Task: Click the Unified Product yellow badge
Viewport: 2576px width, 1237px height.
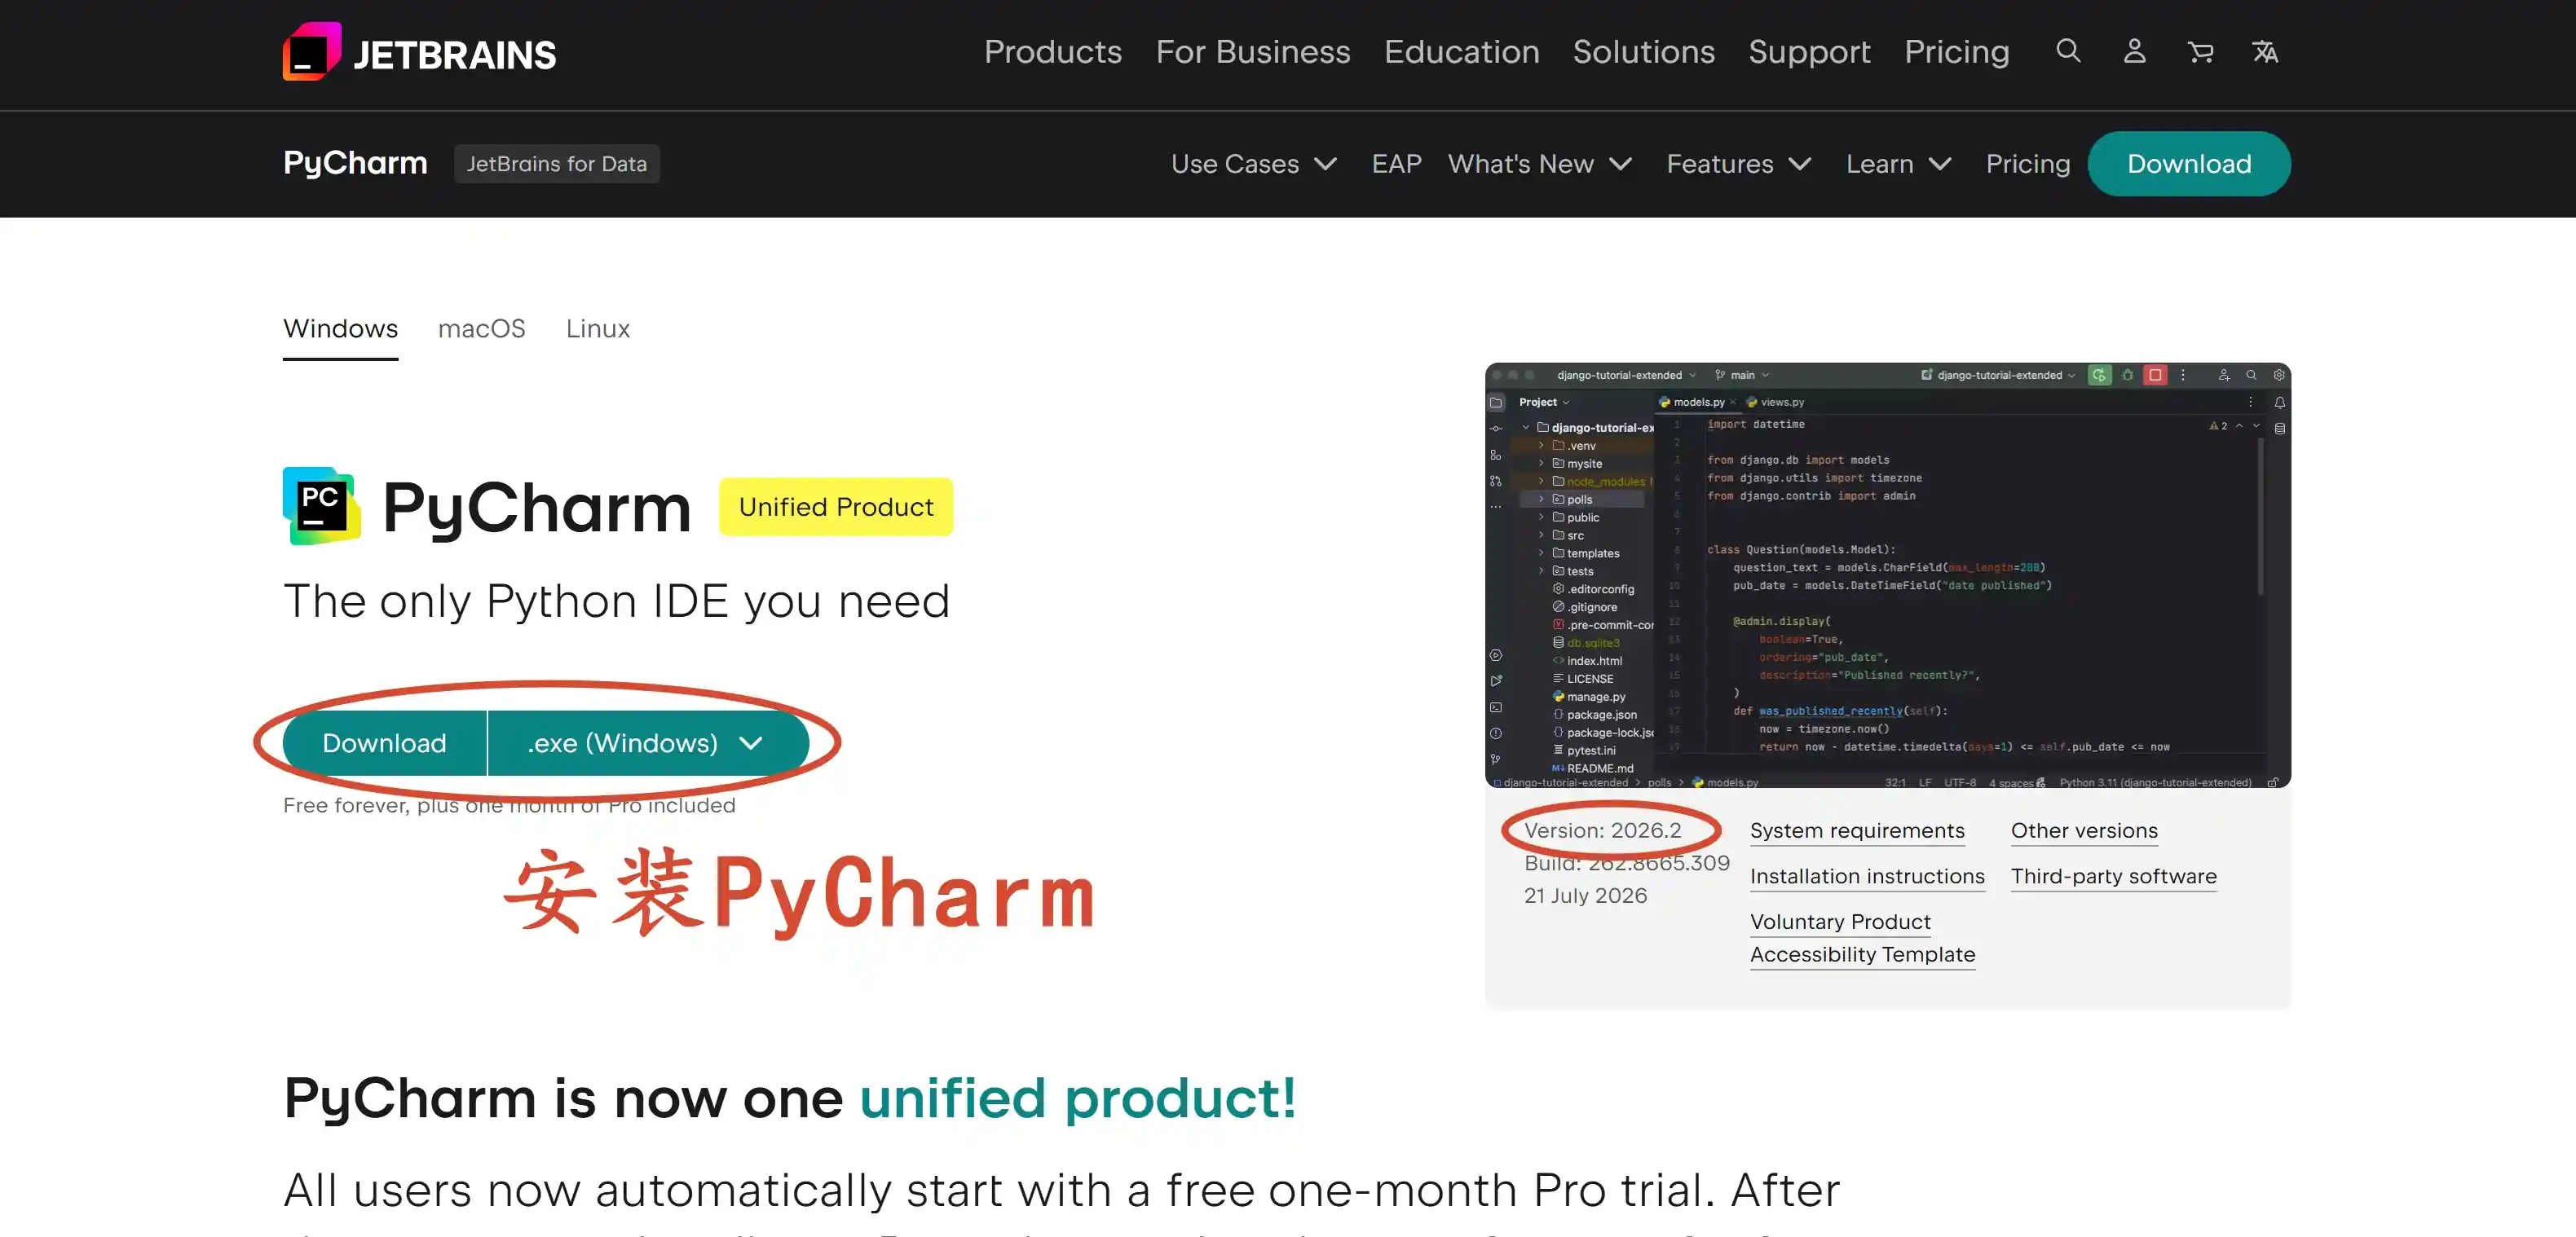Action: point(835,507)
